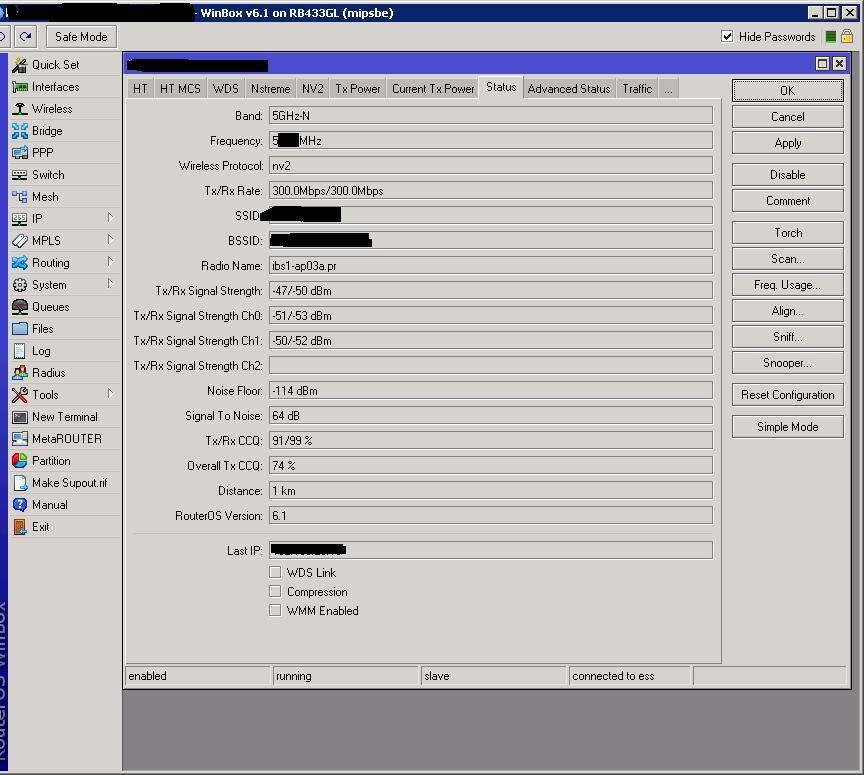The image size is (864, 775).
Task: Launch New Terminal from the sidebar
Action: pos(64,417)
